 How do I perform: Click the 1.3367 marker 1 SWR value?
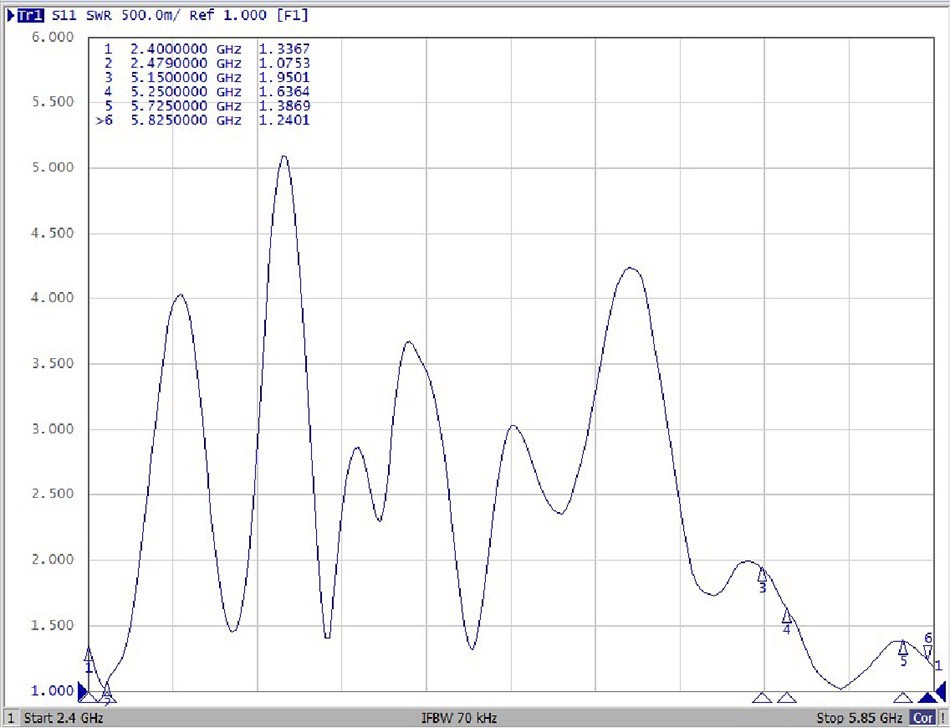click(x=284, y=49)
